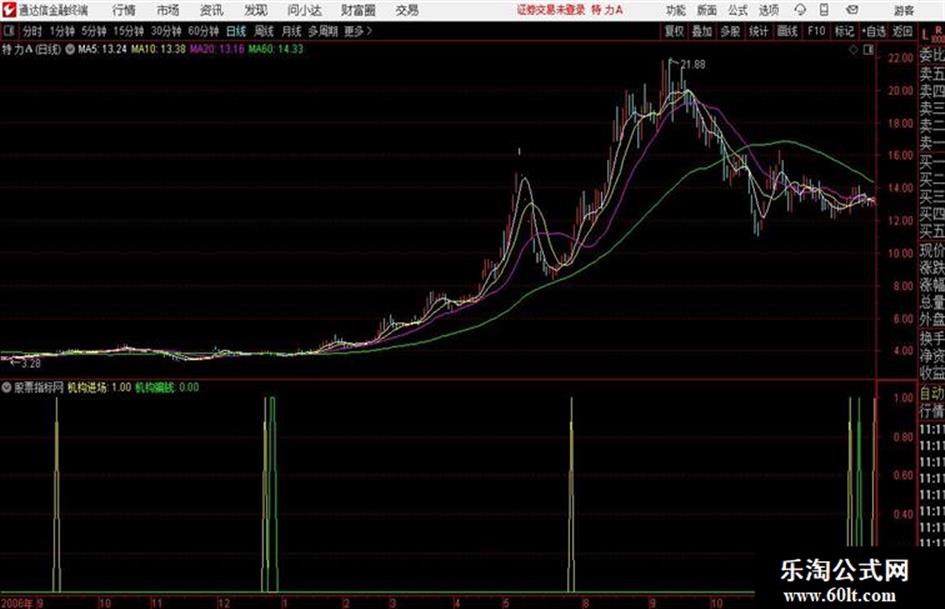Select the 周线 weekly period tab
Viewport: 945px width, 609px height.
click(x=264, y=31)
